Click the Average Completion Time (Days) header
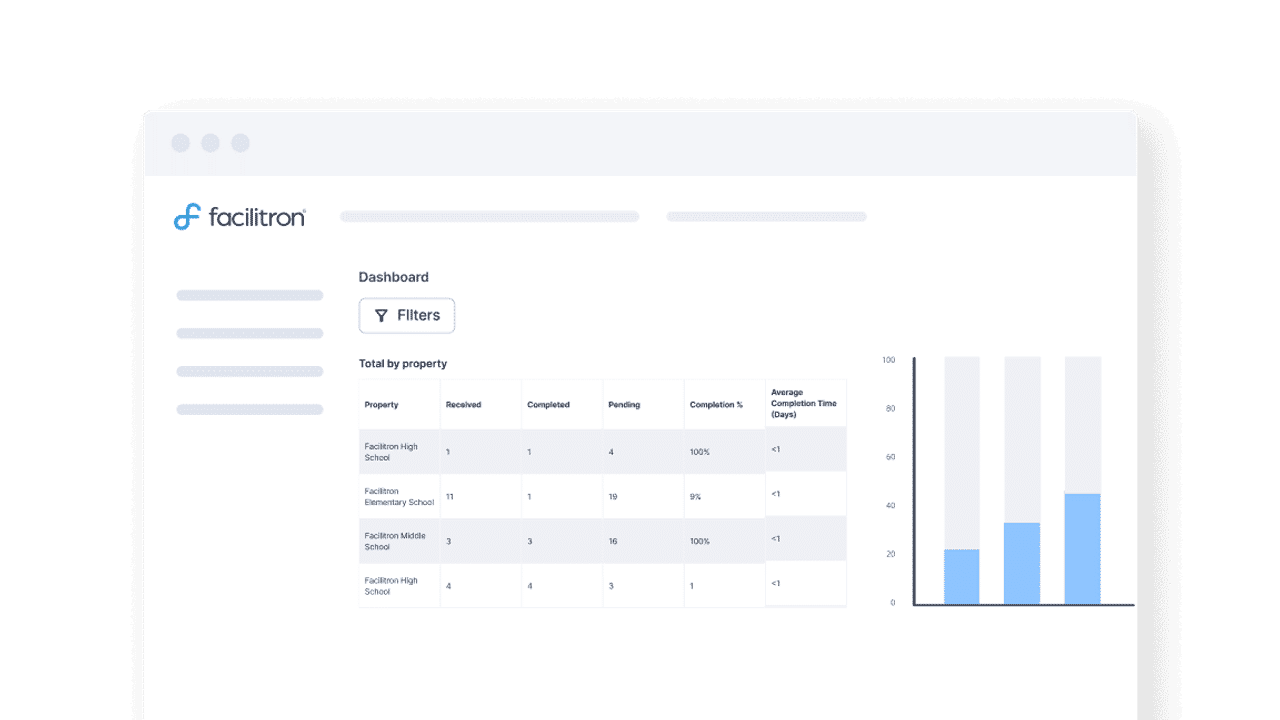 coord(804,403)
